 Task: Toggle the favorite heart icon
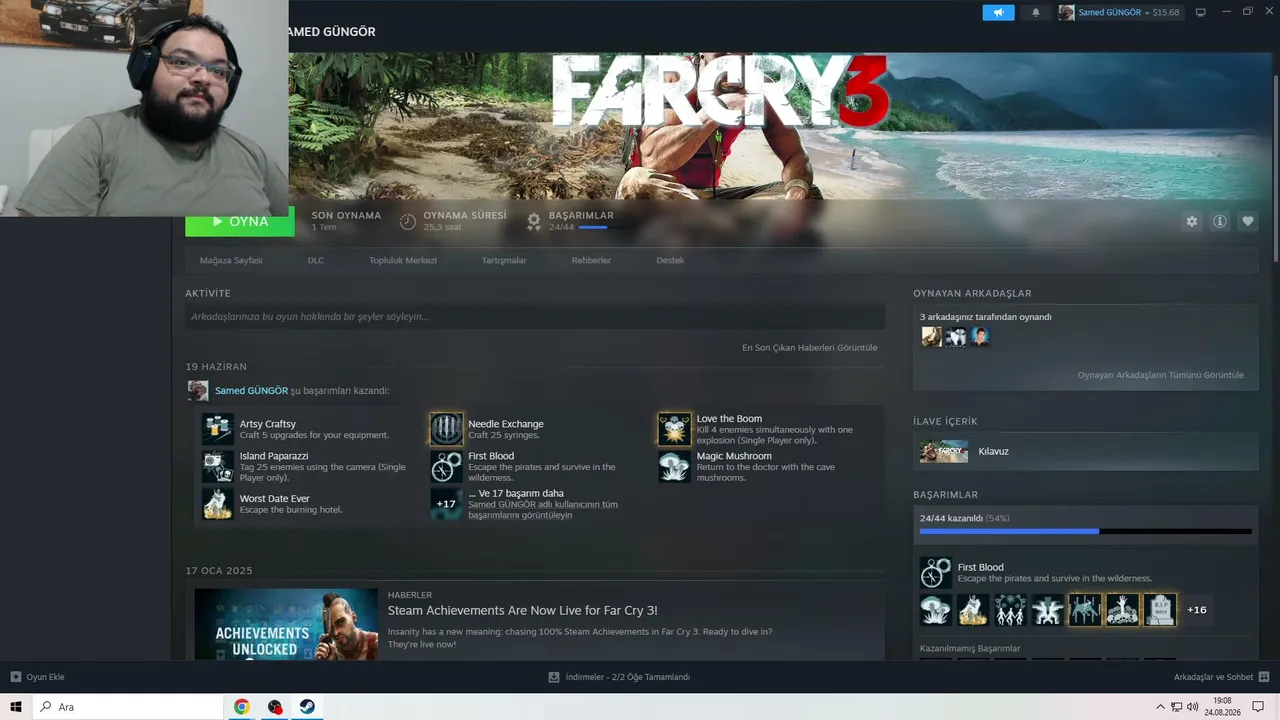pyautogui.click(x=1247, y=222)
